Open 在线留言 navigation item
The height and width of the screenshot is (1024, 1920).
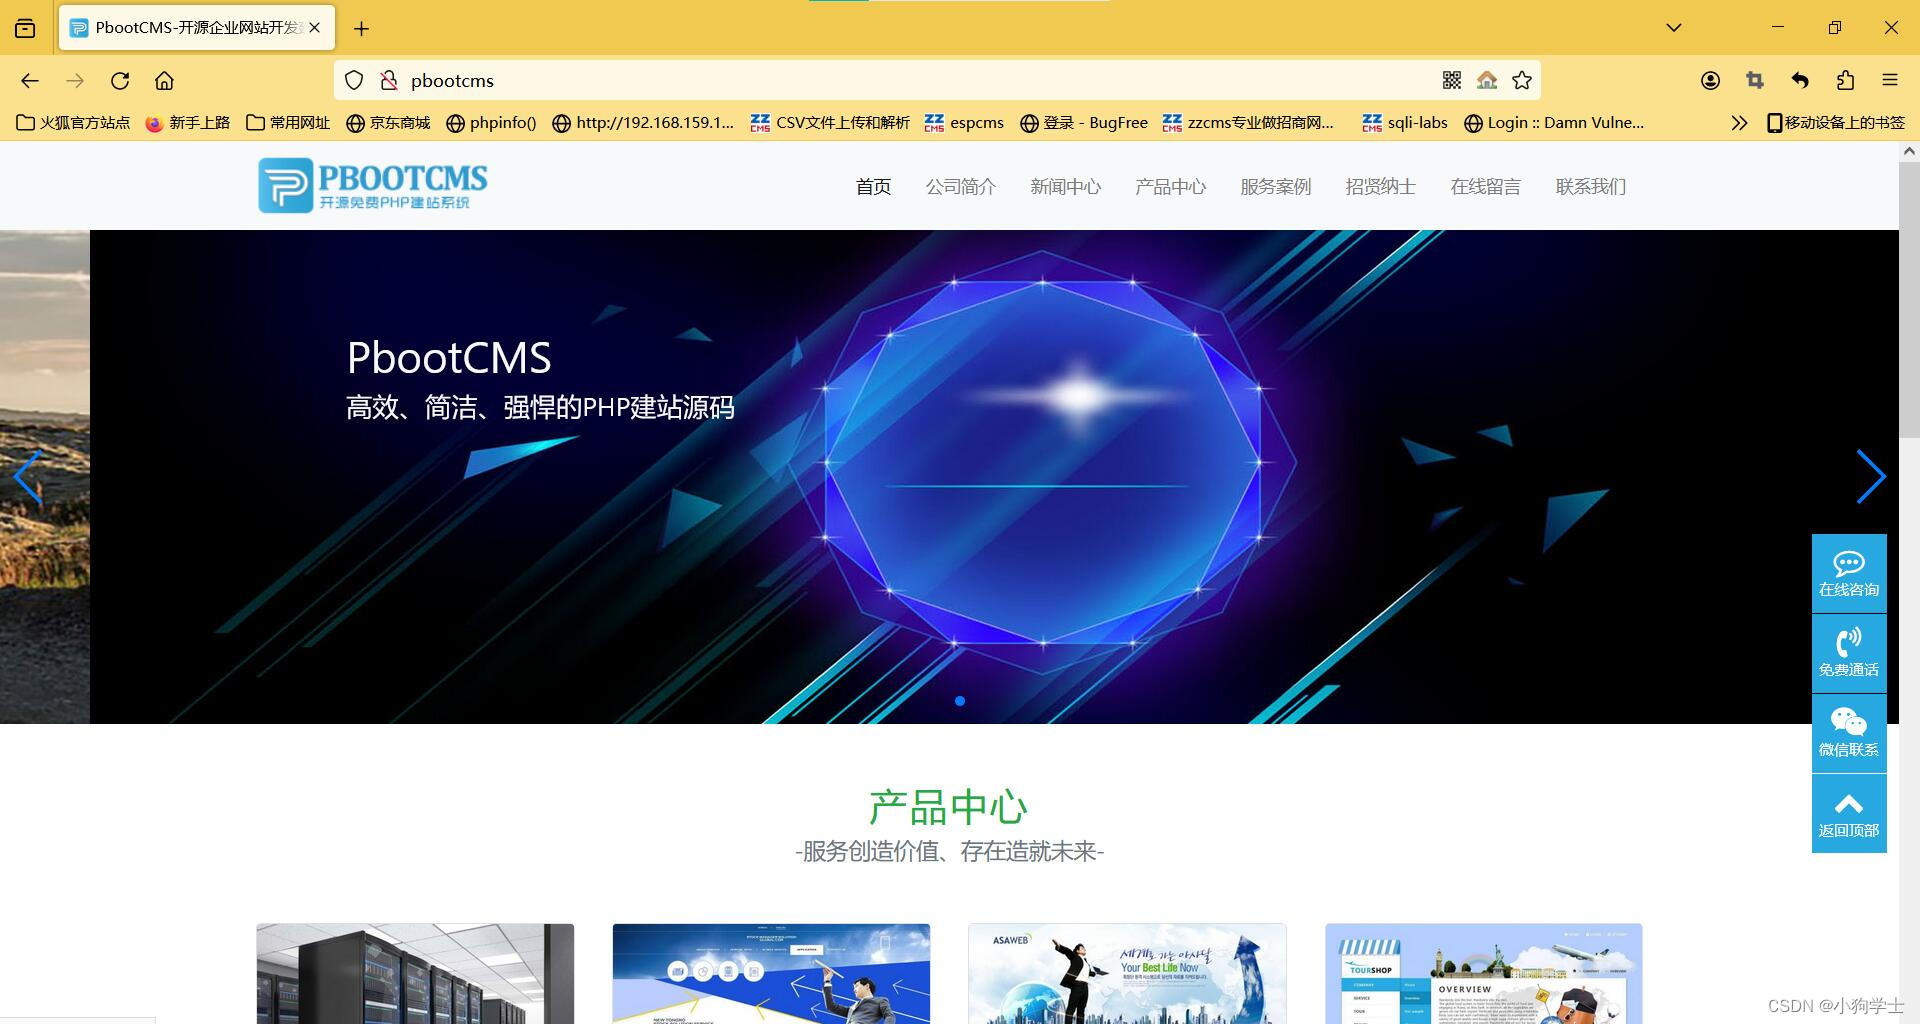[x=1486, y=187]
